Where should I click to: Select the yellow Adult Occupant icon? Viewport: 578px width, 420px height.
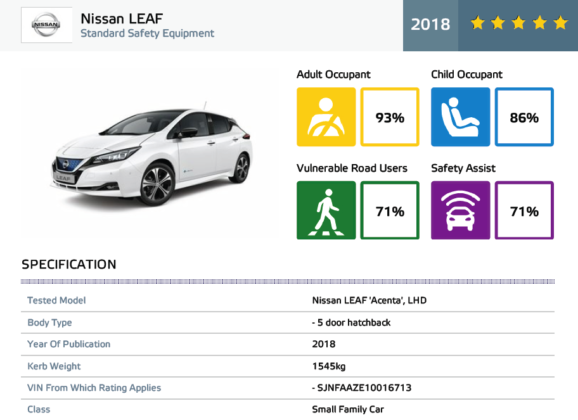(326, 117)
